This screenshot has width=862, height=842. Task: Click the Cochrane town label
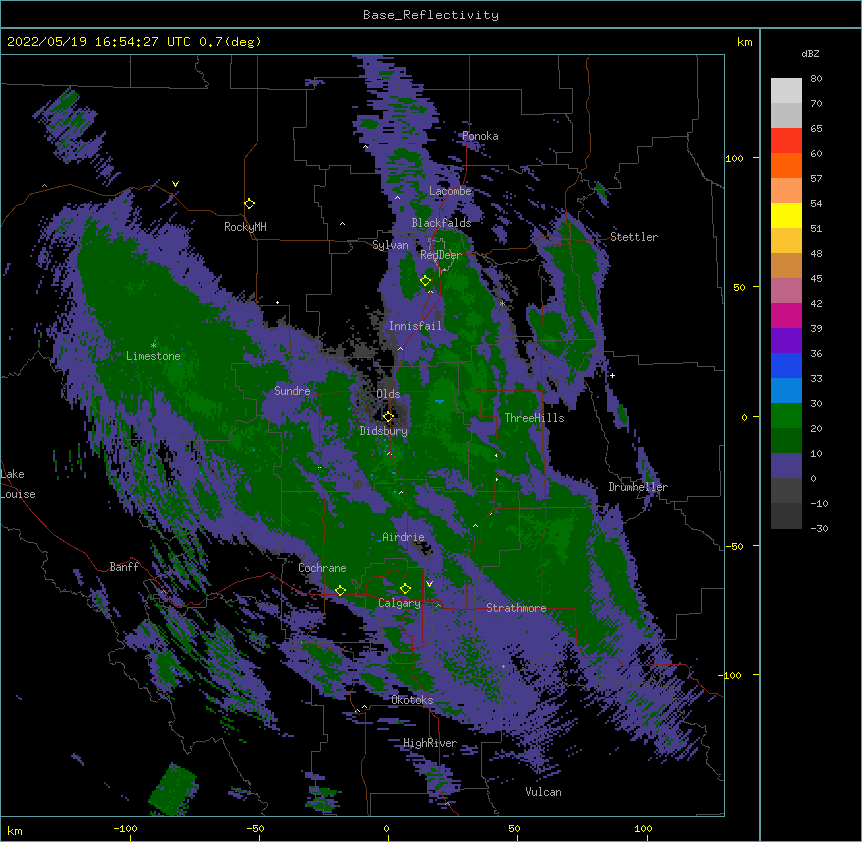coord(322,568)
